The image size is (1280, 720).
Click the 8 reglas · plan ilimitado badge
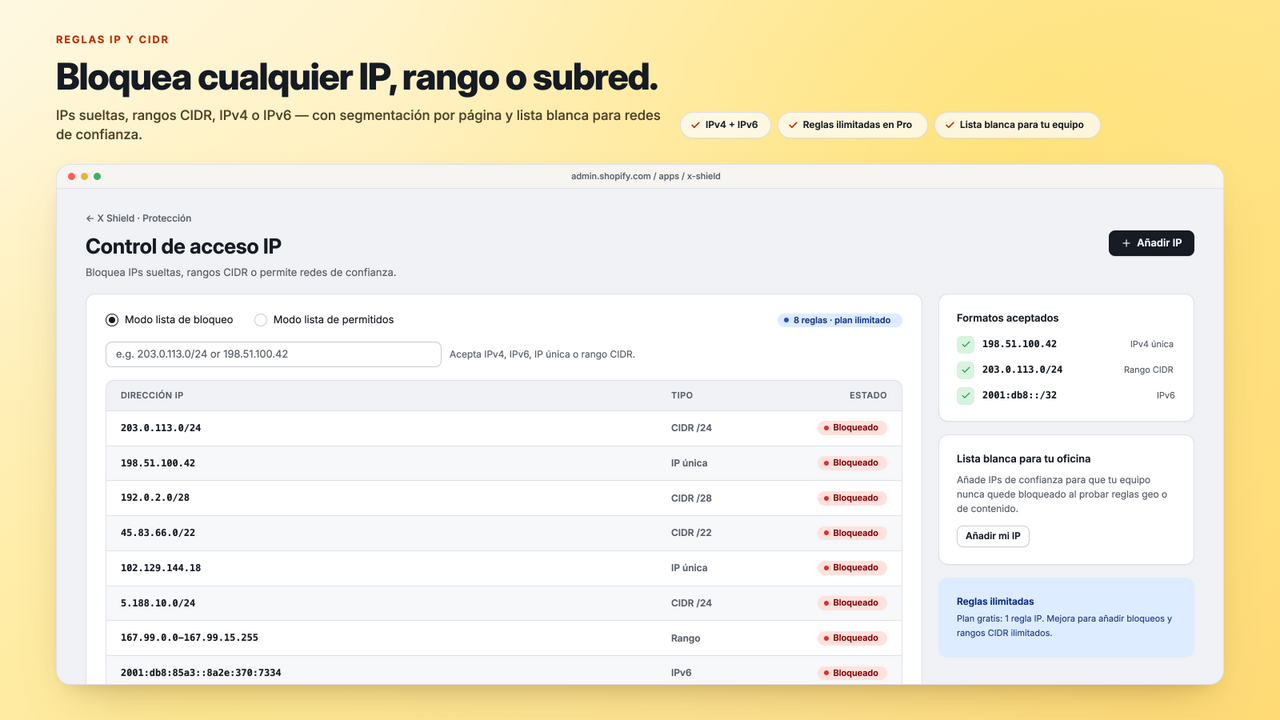click(840, 320)
